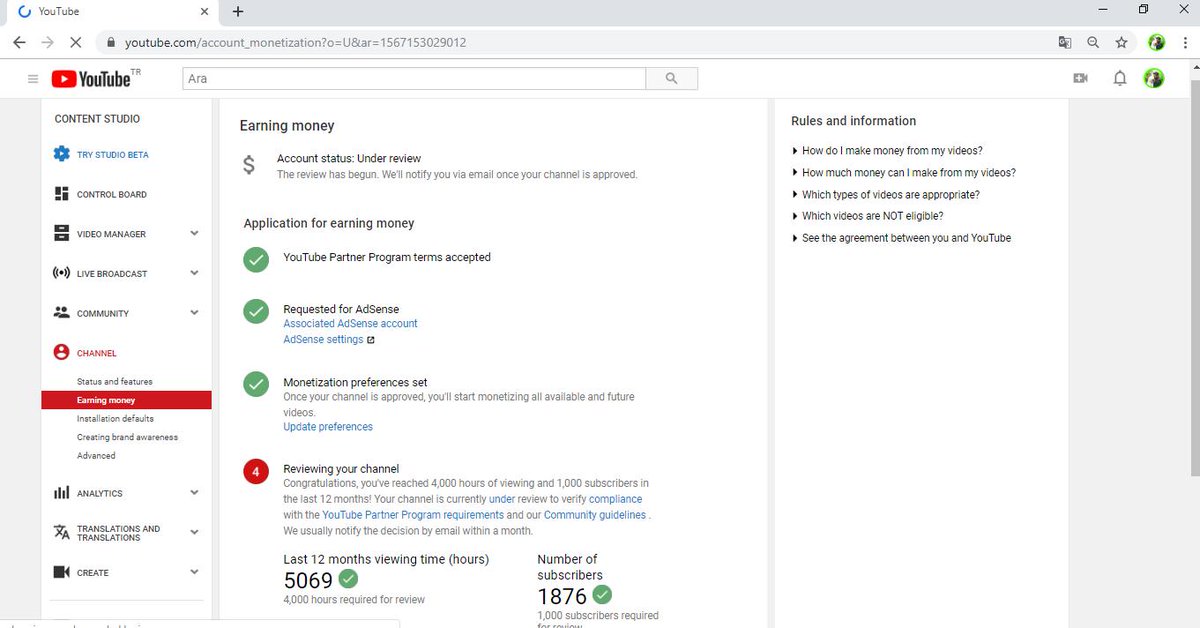
Task: Click the Content Studio heading
Action: click(97, 119)
